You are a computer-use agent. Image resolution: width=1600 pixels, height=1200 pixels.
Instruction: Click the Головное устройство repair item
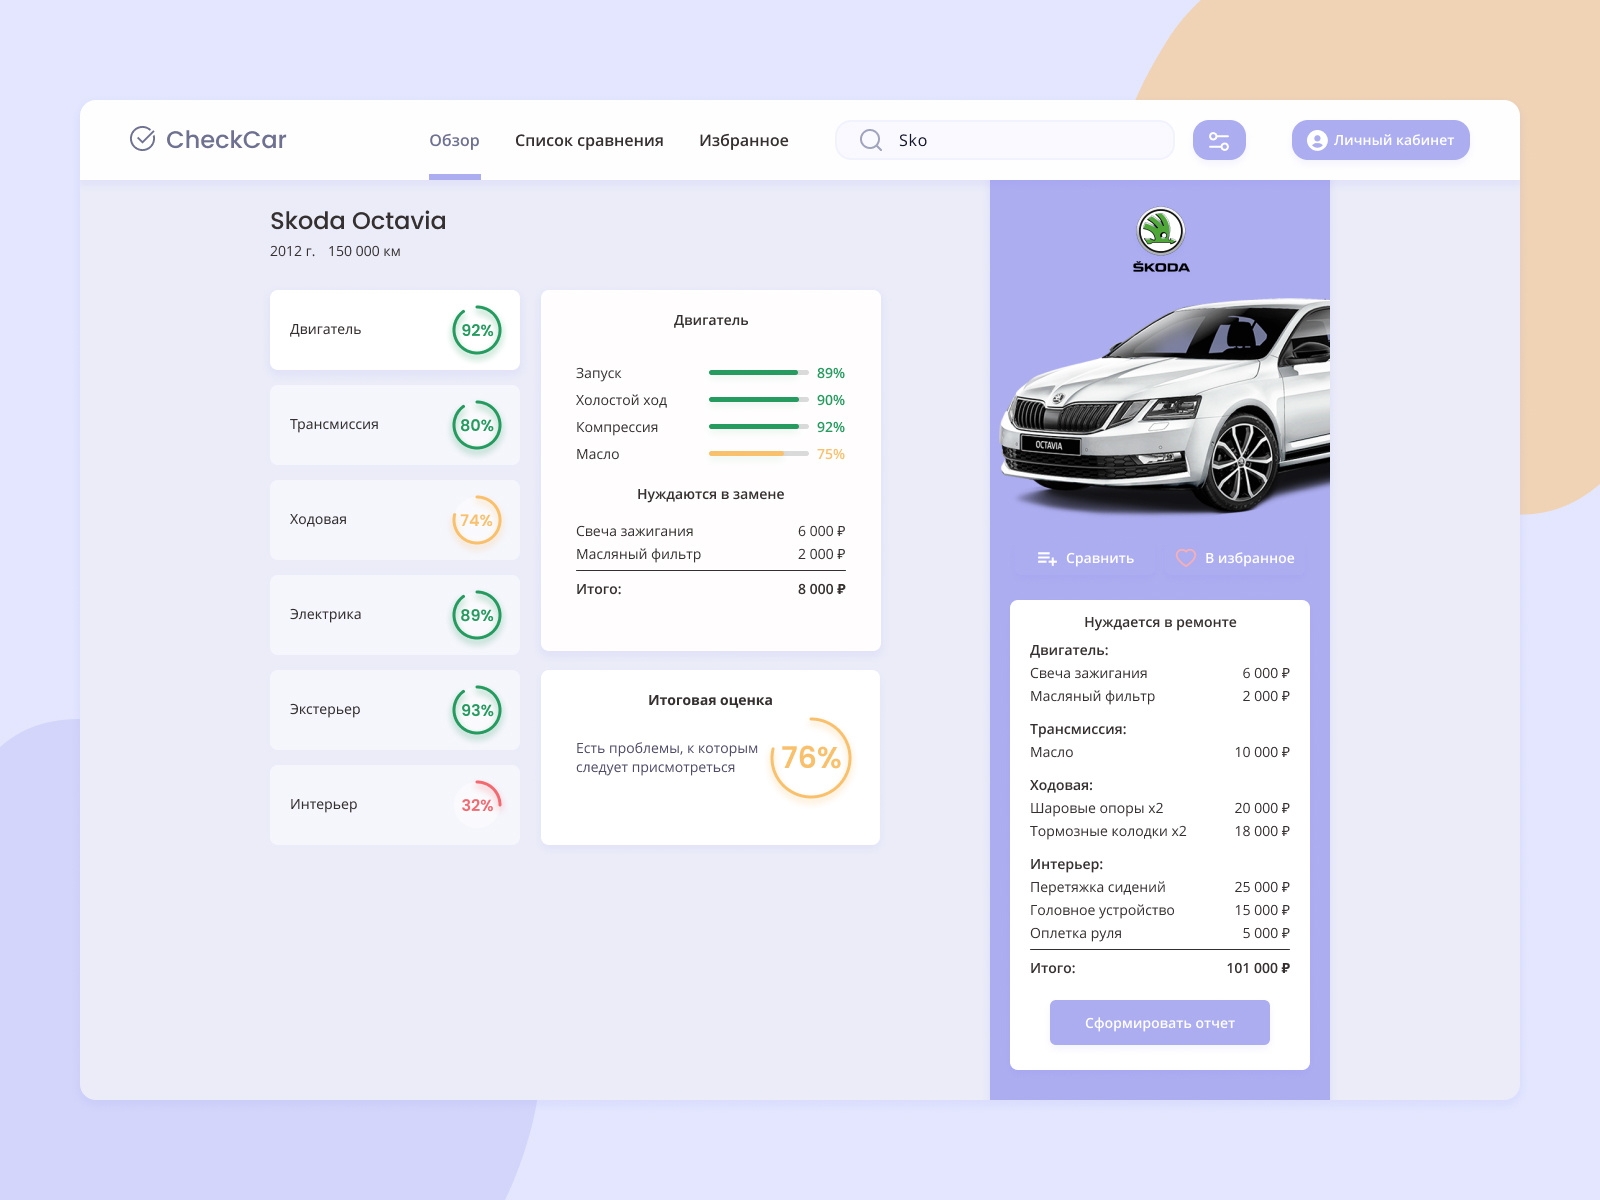(1160, 910)
